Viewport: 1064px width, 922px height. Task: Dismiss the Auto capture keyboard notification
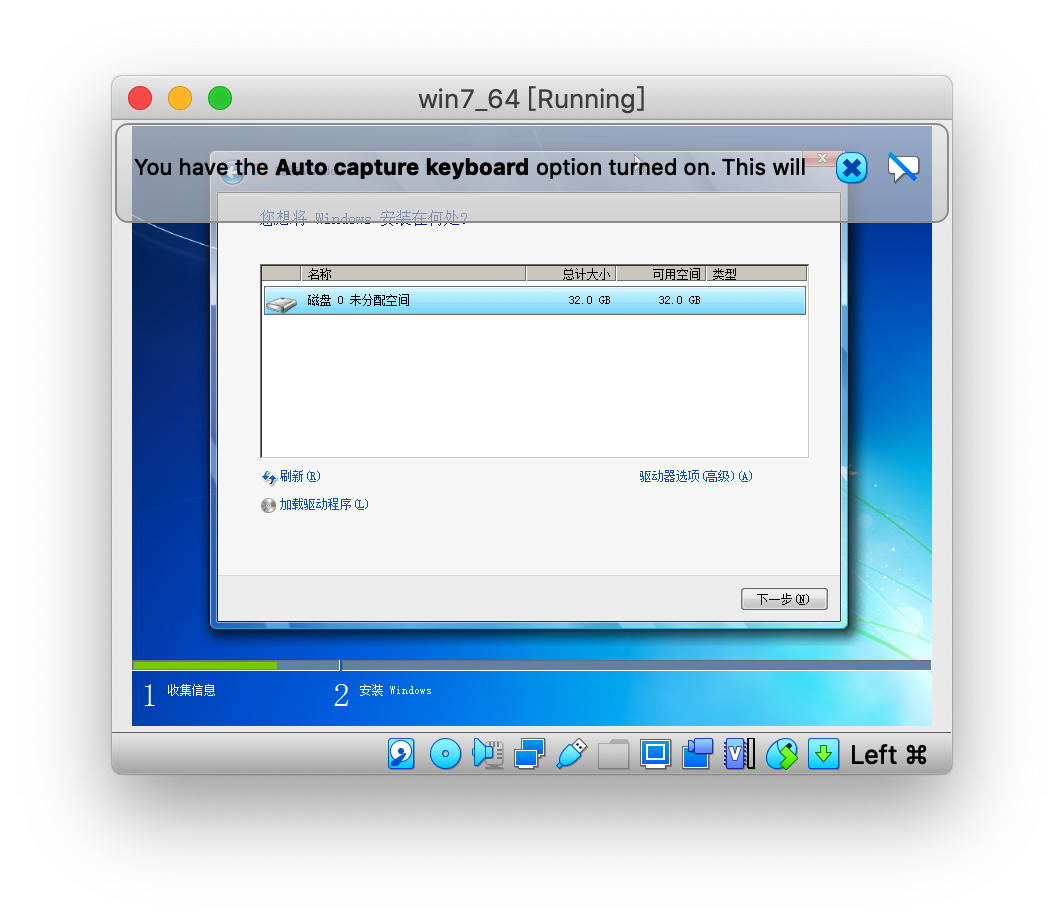[852, 168]
